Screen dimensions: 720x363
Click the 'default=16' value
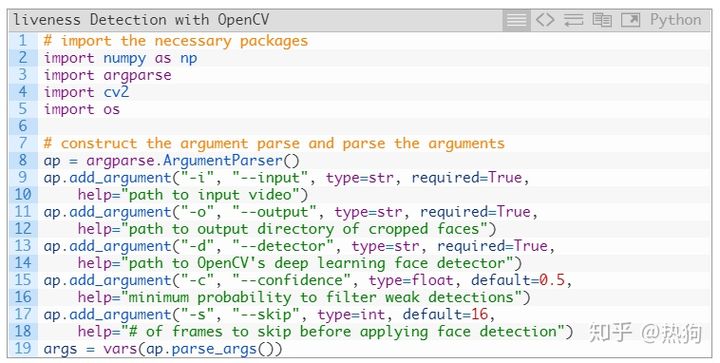pos(445,315)
